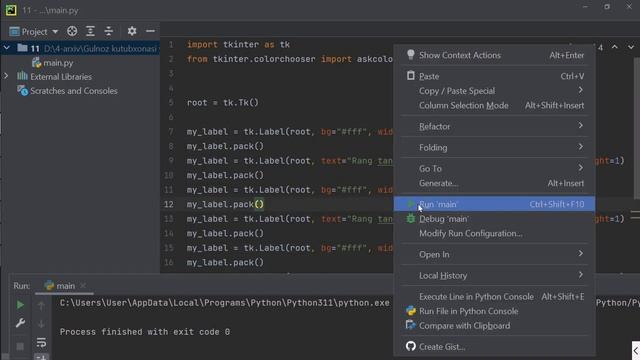The height and width of the screenshot is (360, 640).
Task: Choose Create Gist... entry
Action: (x=494, y=347)
